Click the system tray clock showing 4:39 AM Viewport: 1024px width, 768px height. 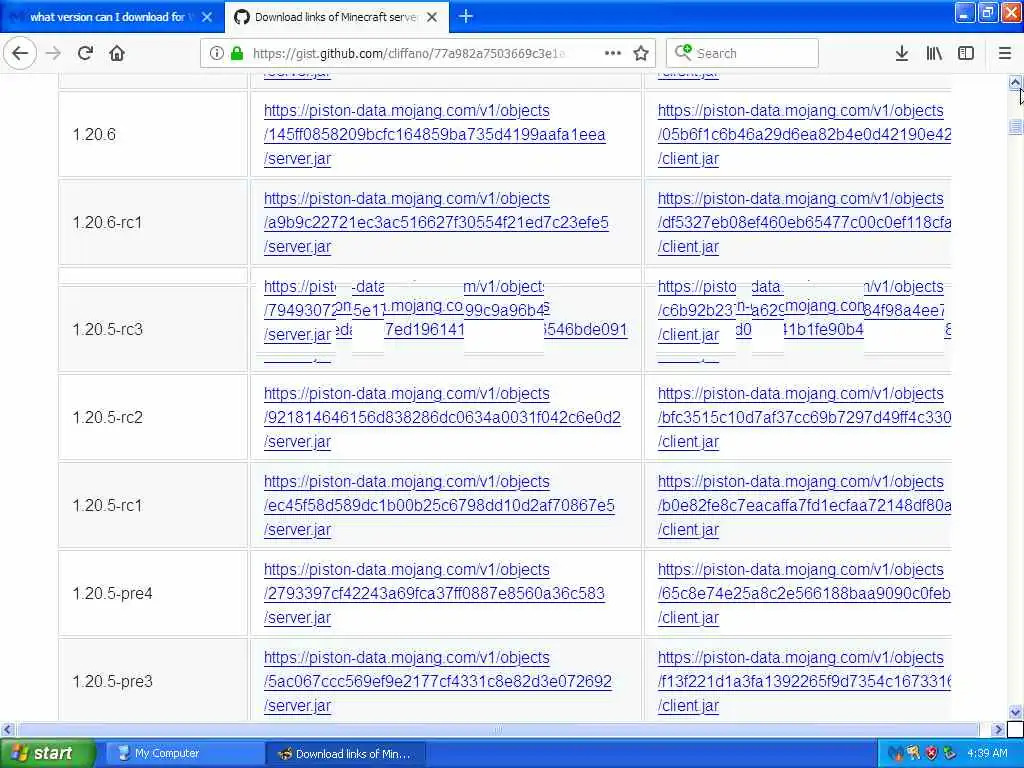click(x=987, y=753)
